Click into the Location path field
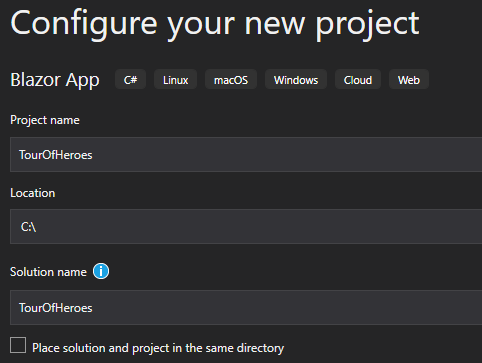The height and width of the screenshot is (363, 482). pos(246,227)
